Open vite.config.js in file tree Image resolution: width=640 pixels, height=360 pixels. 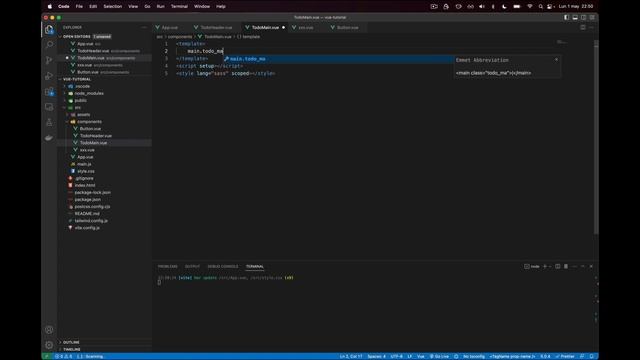[x=87, y=228]
